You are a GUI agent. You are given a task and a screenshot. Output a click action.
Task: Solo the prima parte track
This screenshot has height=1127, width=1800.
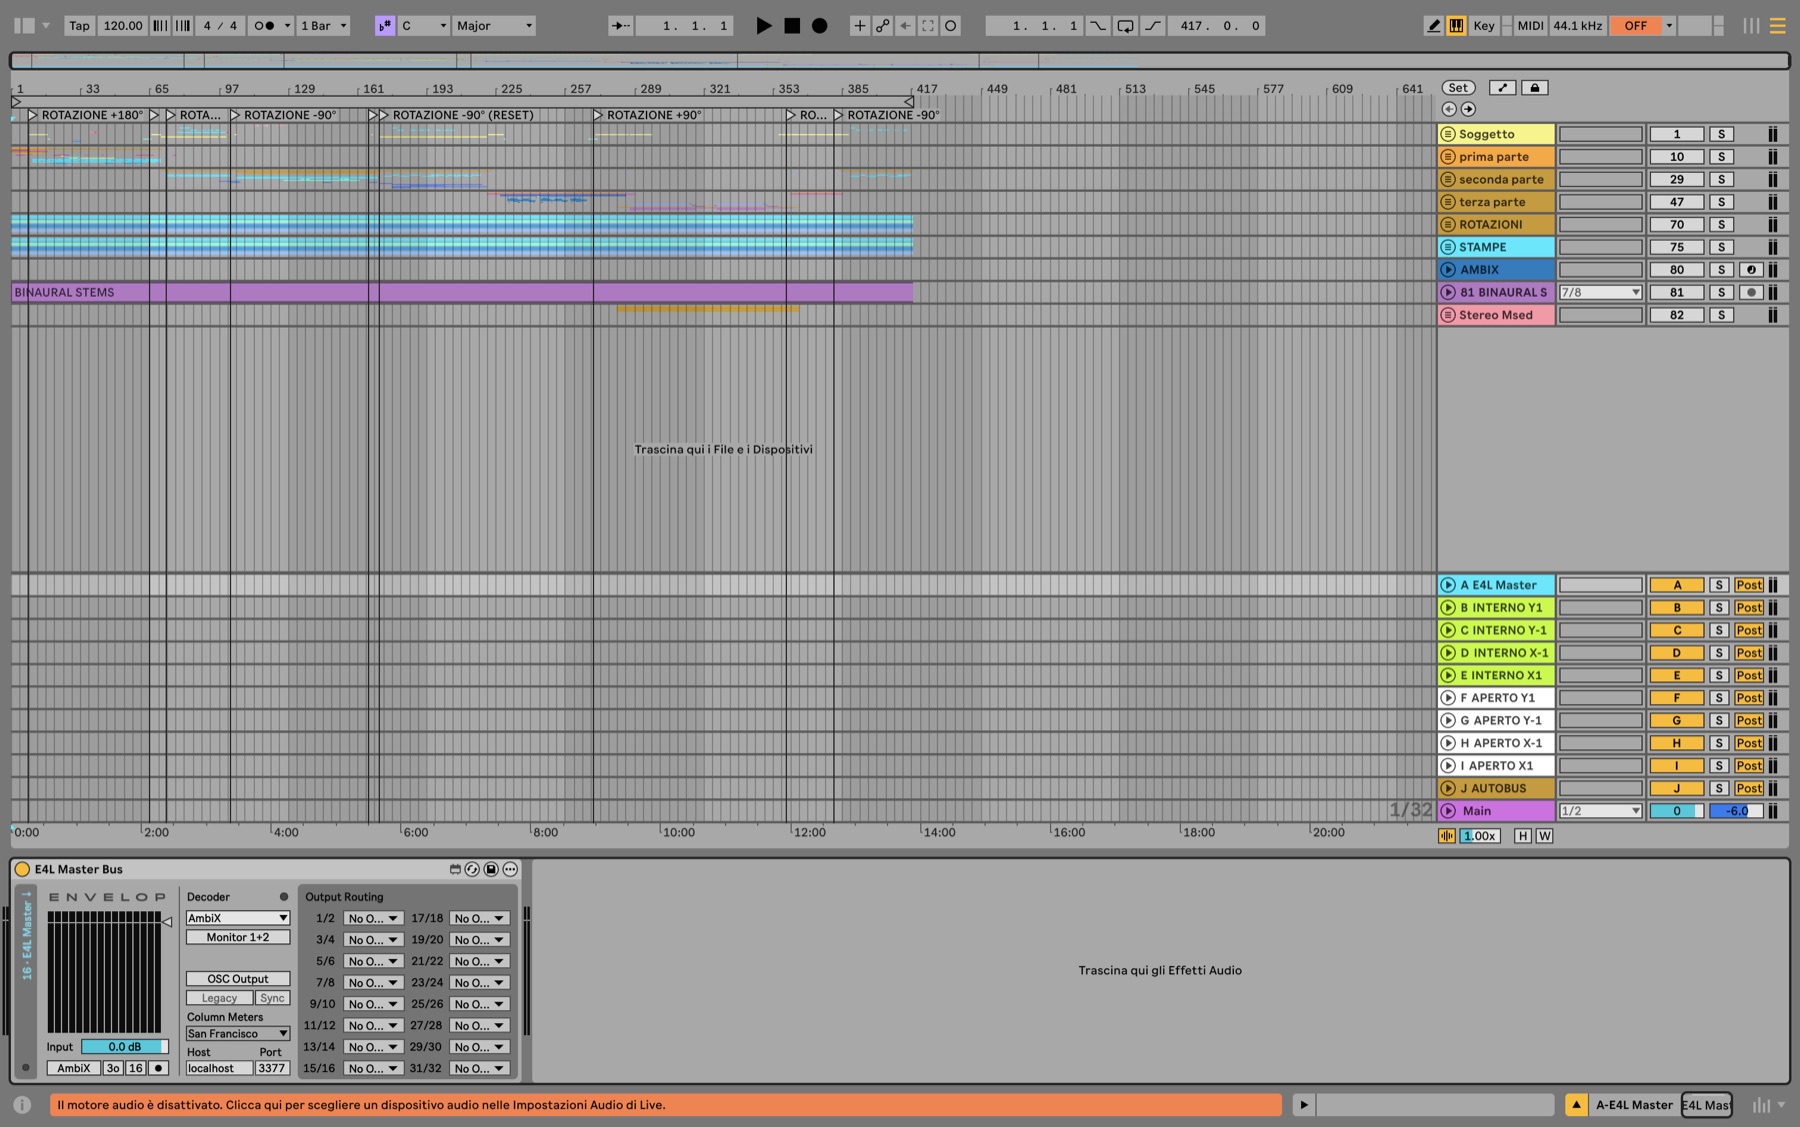click(x=1721, y=157)
